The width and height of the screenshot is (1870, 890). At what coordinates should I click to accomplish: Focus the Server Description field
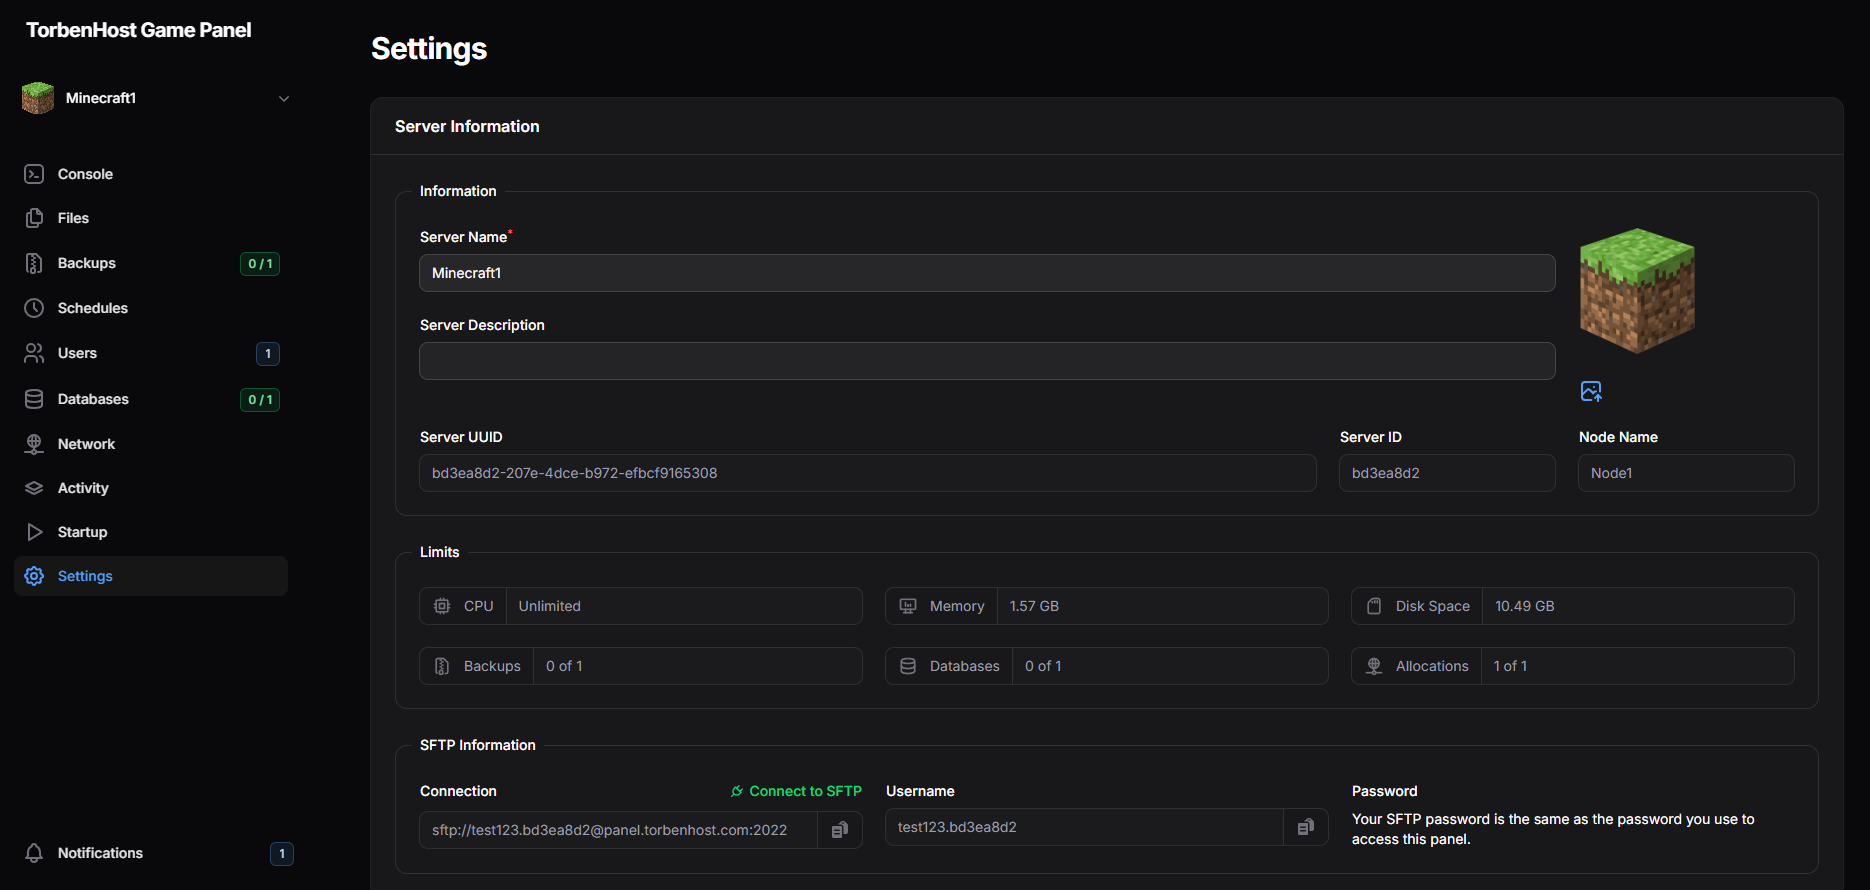[x=986, y=361]
